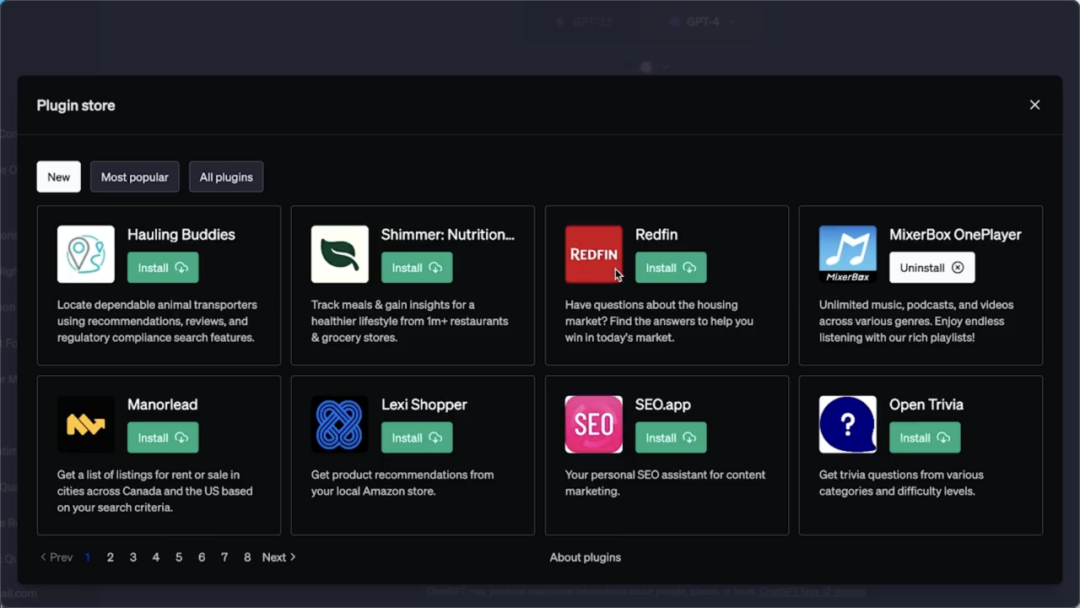Click the 'Unlimited music, podcasts, and videos' description
This screenshot has width=1080, height=608.
[x=916, y=321]
